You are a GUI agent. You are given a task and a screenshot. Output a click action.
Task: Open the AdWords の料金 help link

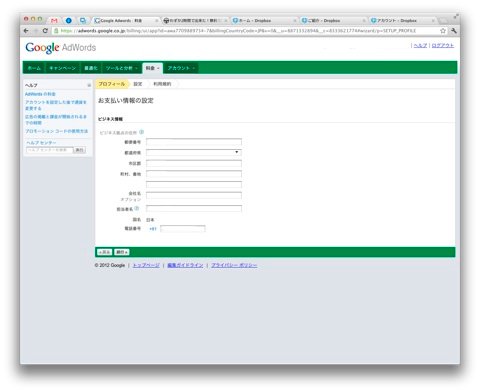pos(40,94)
